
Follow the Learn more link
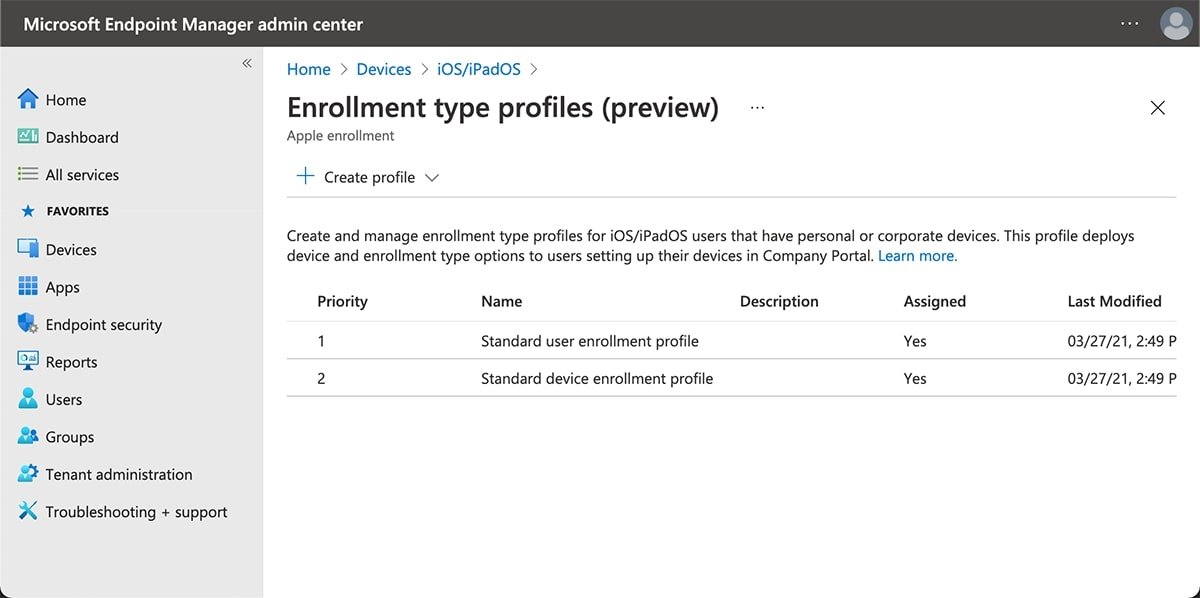pos(917,256)
